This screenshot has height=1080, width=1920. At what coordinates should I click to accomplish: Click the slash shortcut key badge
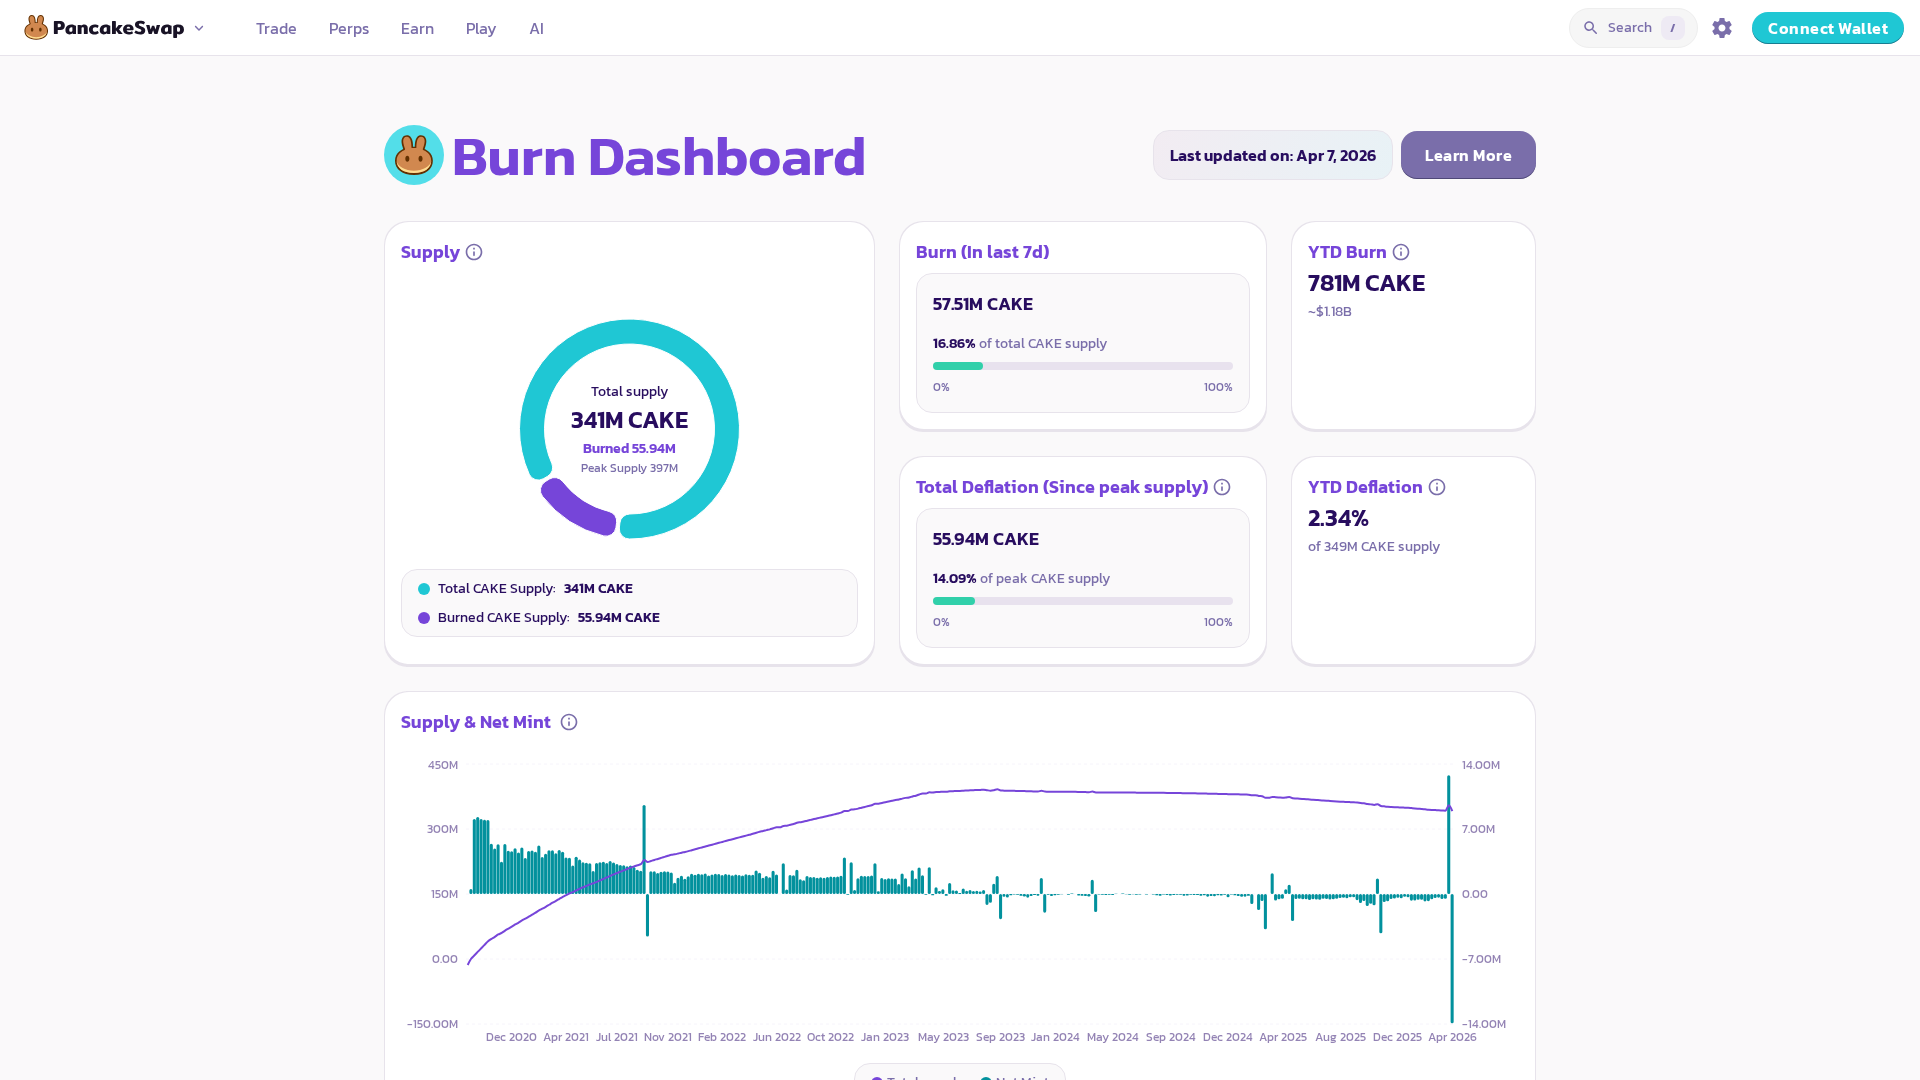point(1673,28)
